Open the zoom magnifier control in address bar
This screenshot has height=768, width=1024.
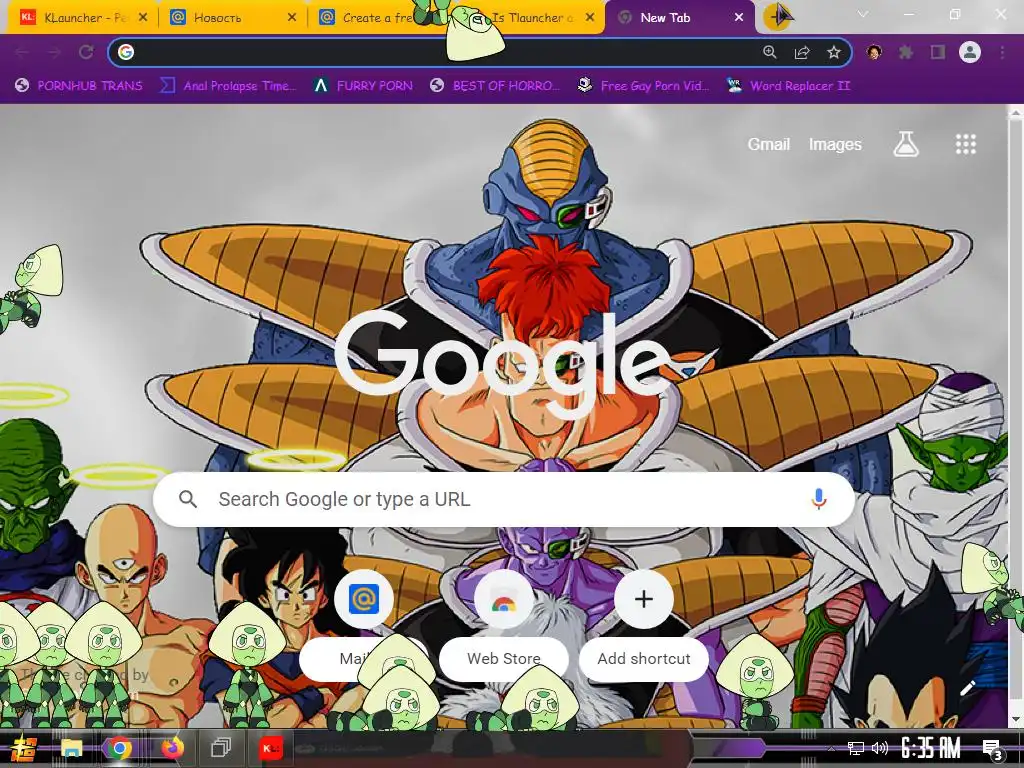click(x=770, y=52)
